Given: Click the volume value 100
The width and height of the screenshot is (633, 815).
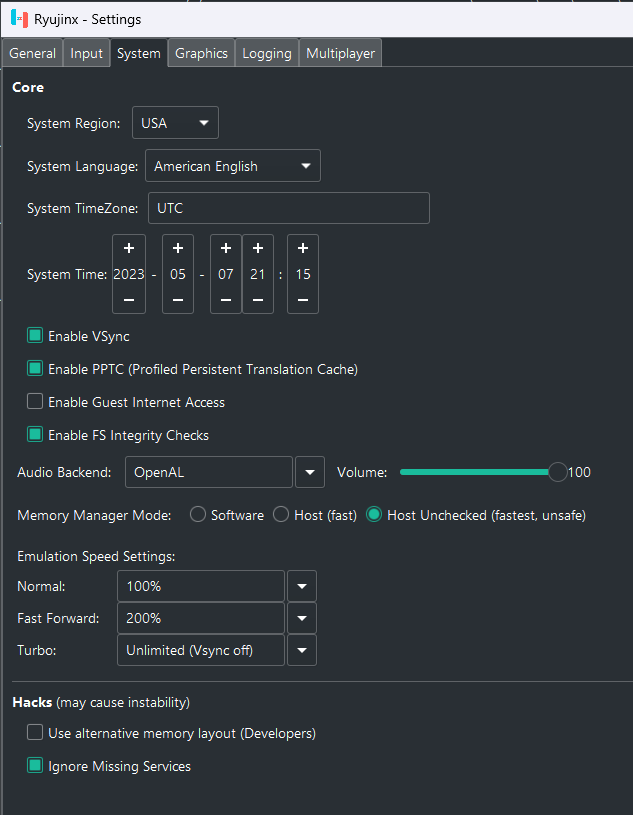Looking at the screenshot, I should point(579,472).
